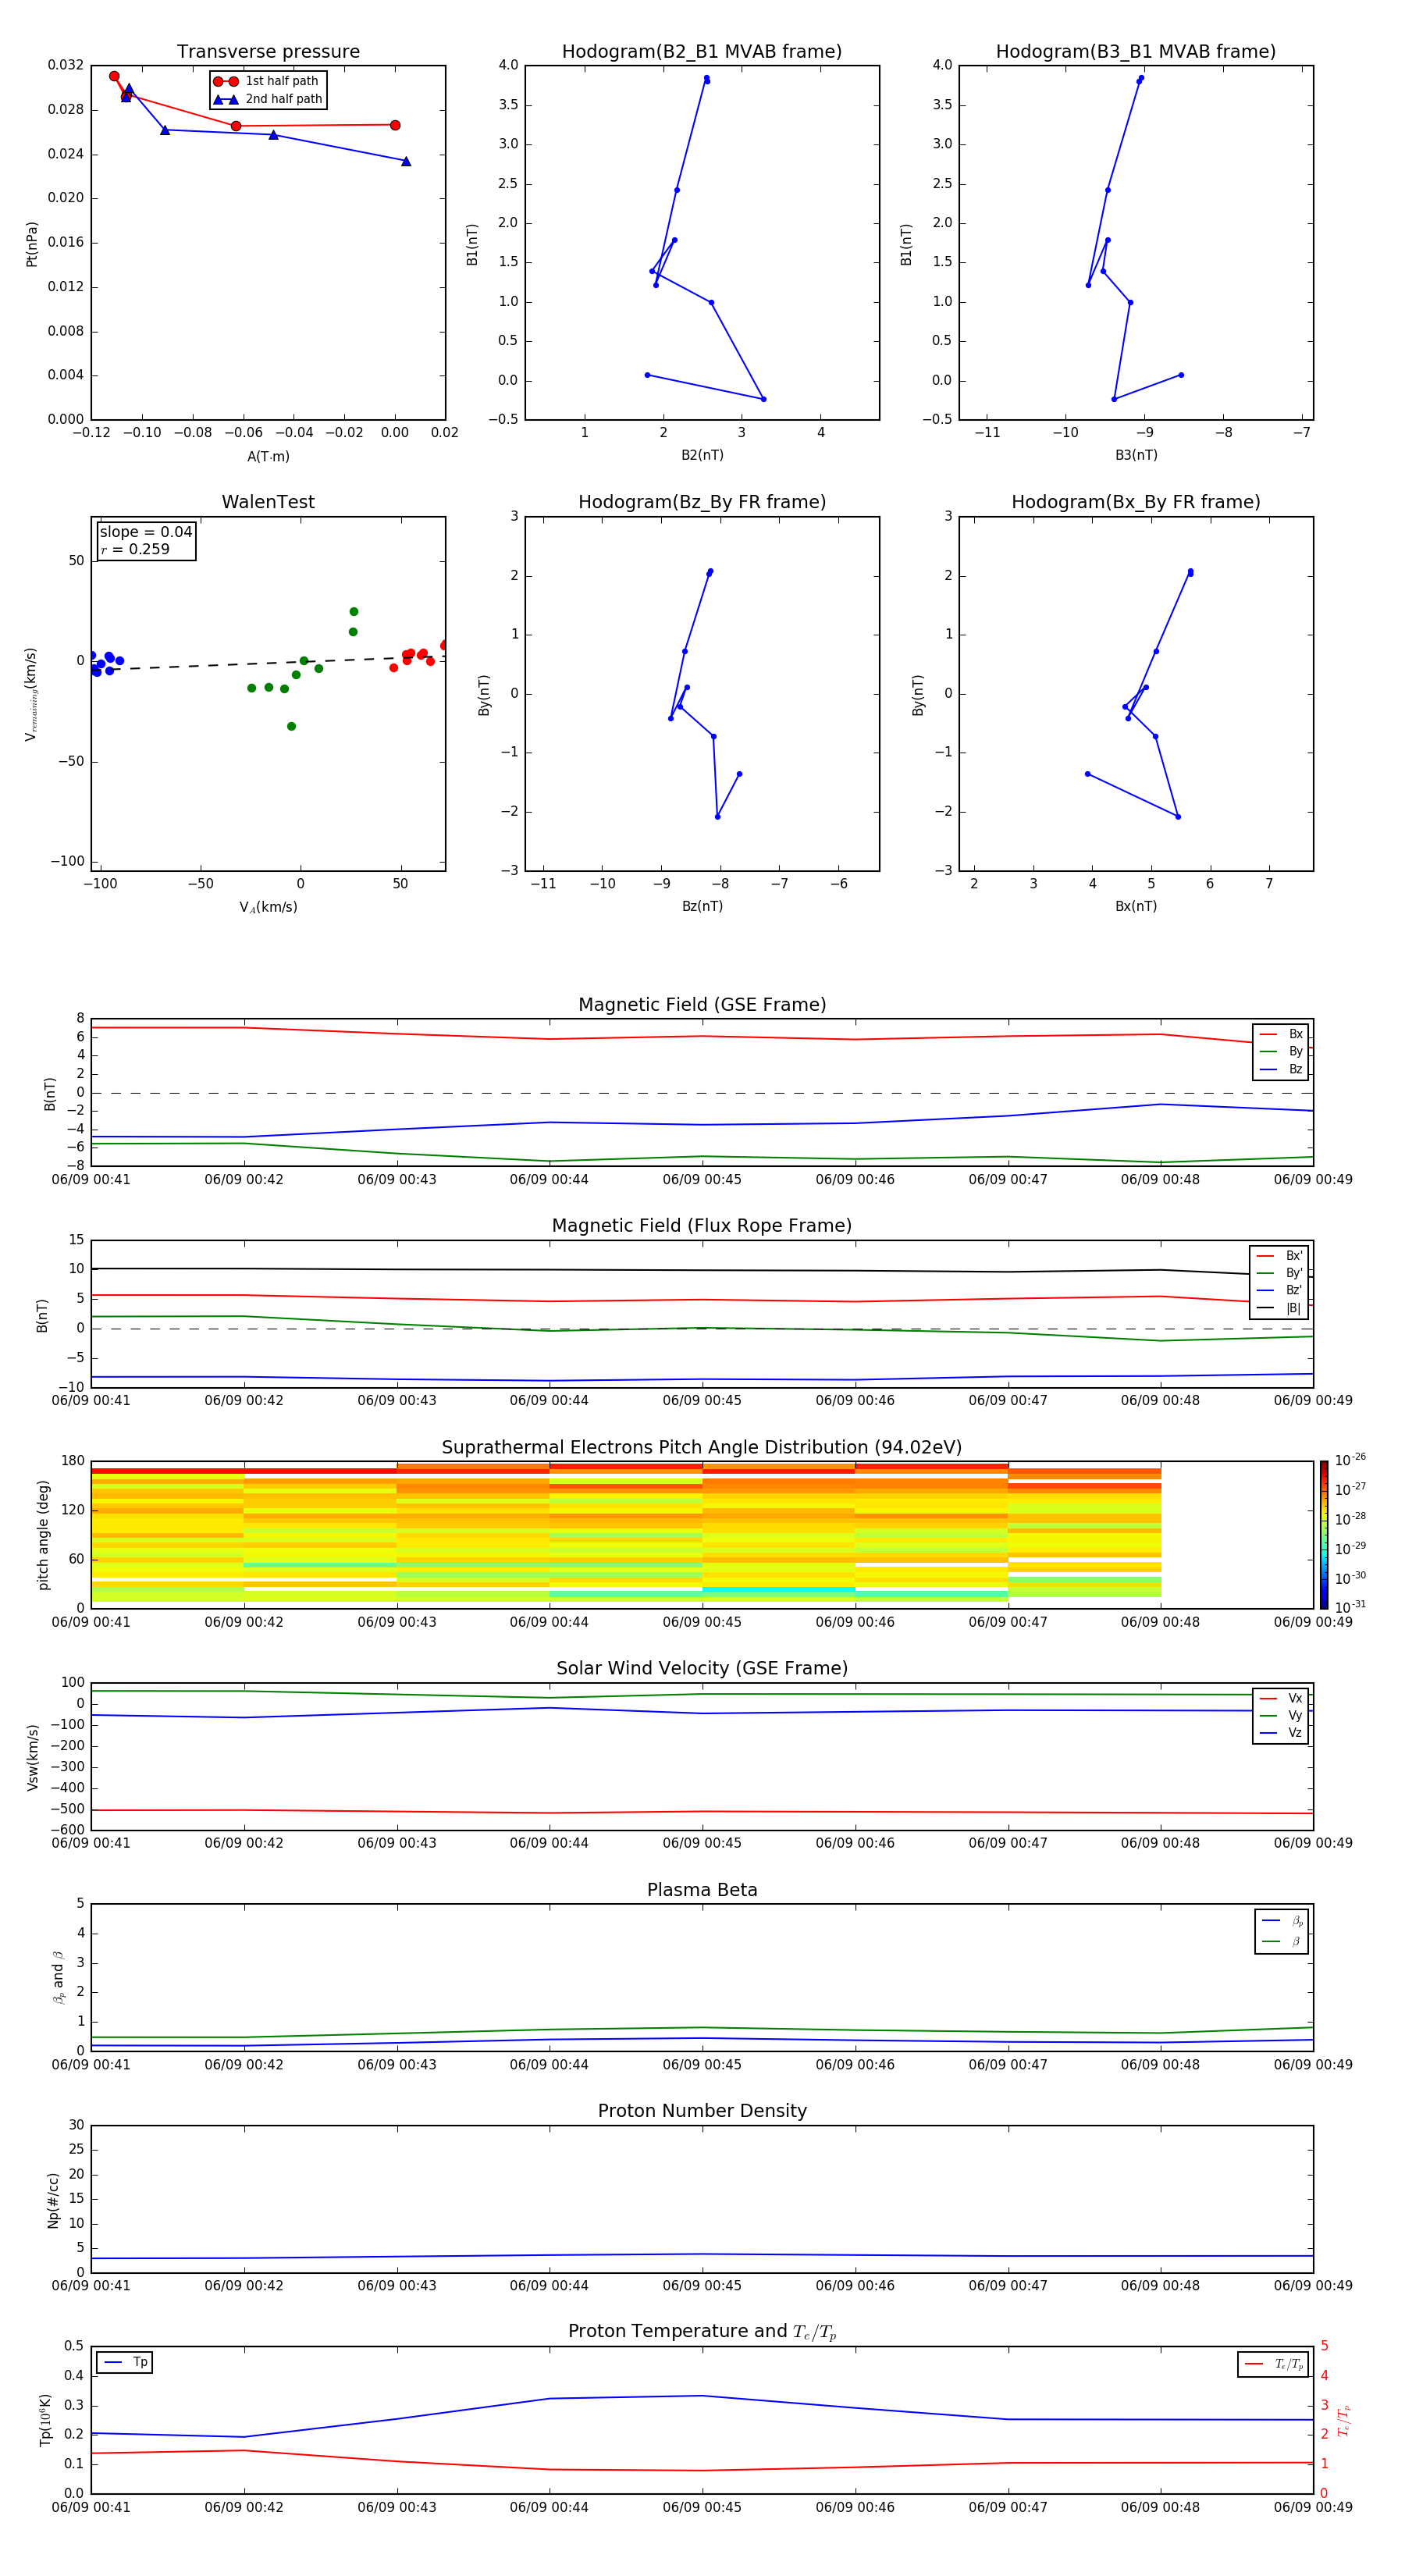Viewport: 1405px width, 2576px height.
Task: Click the 'Plasma Beta' plot title
Action: 702,1891
